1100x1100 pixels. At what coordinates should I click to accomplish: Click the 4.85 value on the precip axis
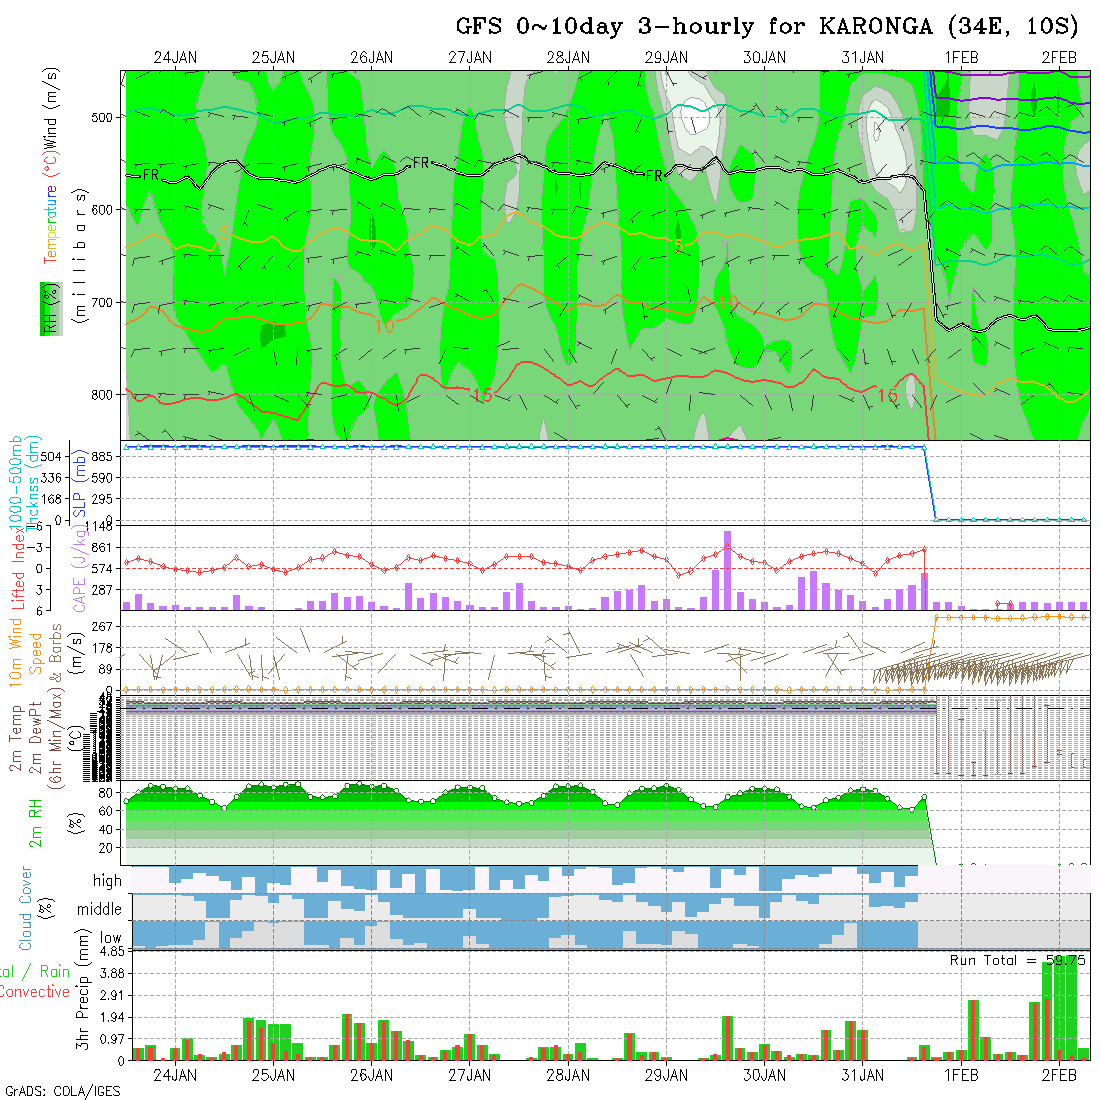pyautogui.click(x=112, y=952)
